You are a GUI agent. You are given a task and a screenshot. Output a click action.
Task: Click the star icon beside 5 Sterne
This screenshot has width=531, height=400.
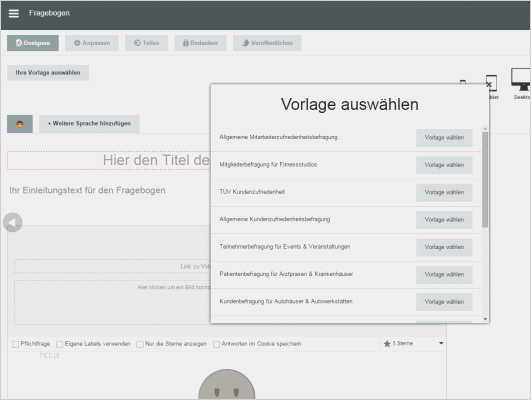387,343
